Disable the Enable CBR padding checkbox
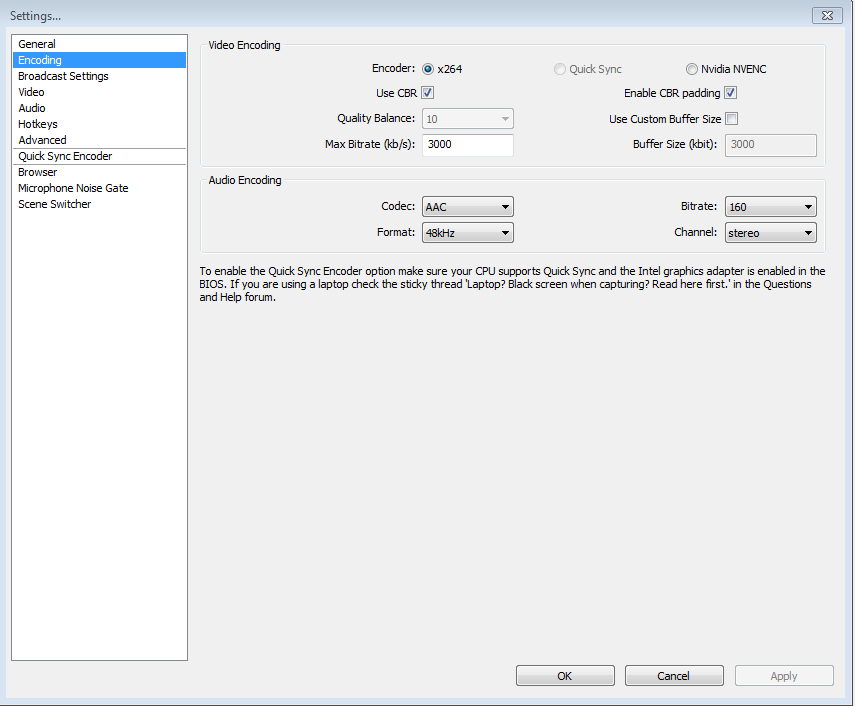The image size is (855, 706). tap(731, 93)
